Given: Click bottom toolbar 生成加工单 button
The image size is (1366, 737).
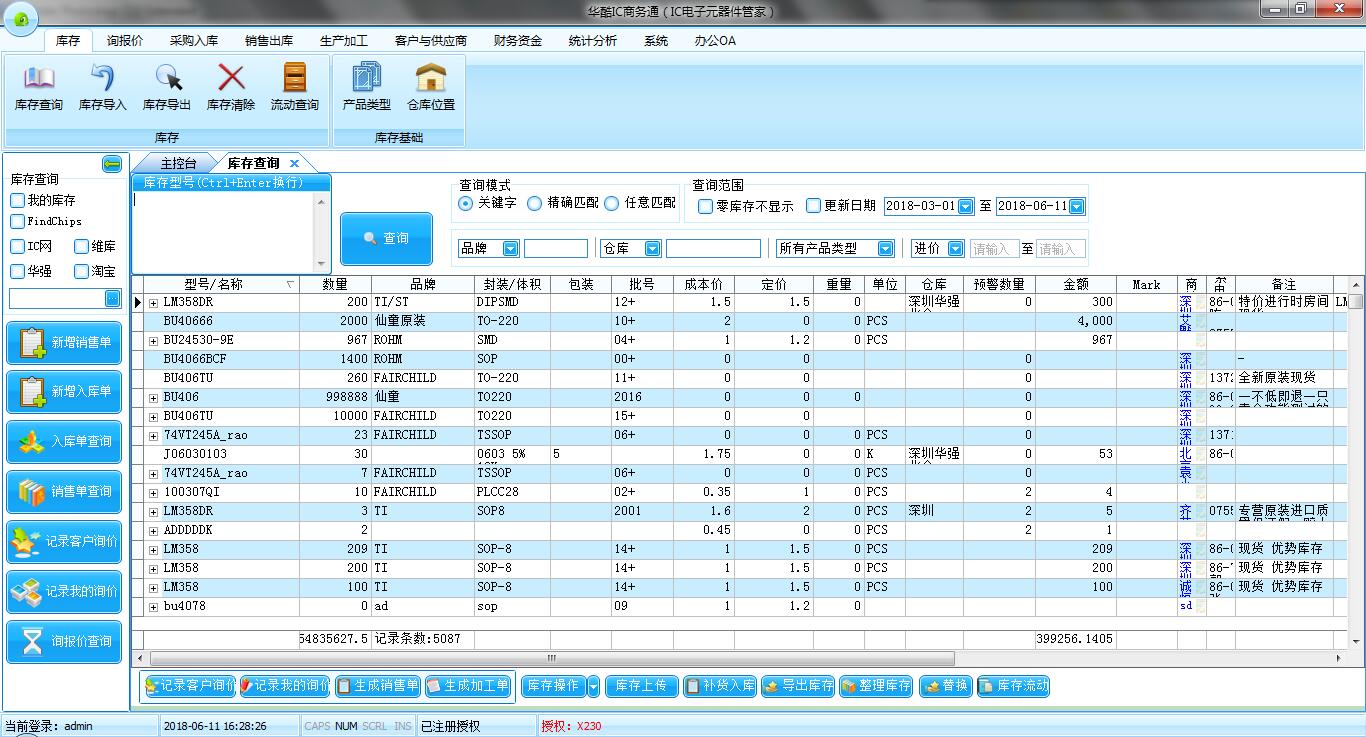Looking at the screenshot, I should click(x=468, y=686).
